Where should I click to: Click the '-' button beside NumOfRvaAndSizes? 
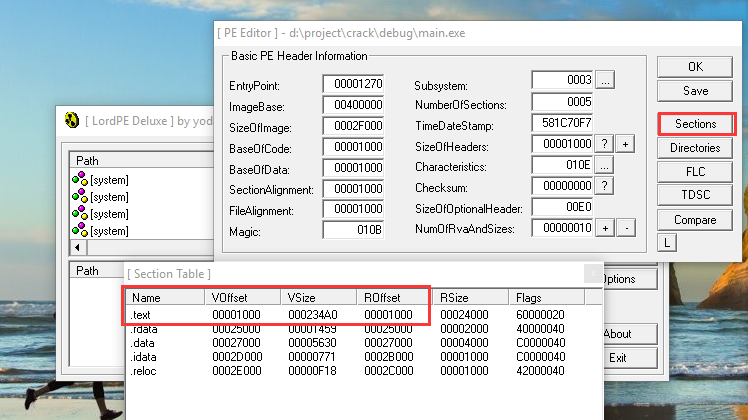(625, 229)
